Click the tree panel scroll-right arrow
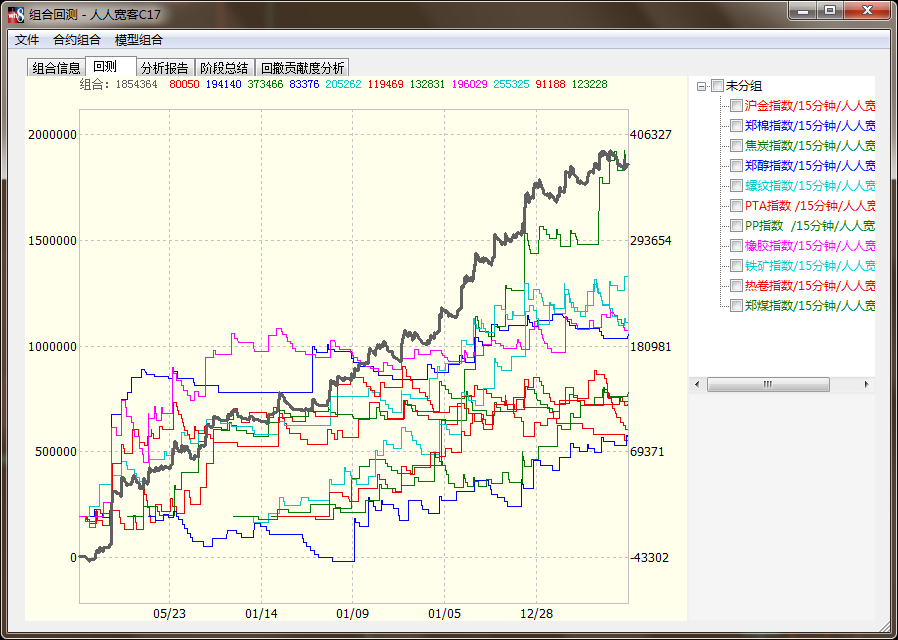 [867, 384]
